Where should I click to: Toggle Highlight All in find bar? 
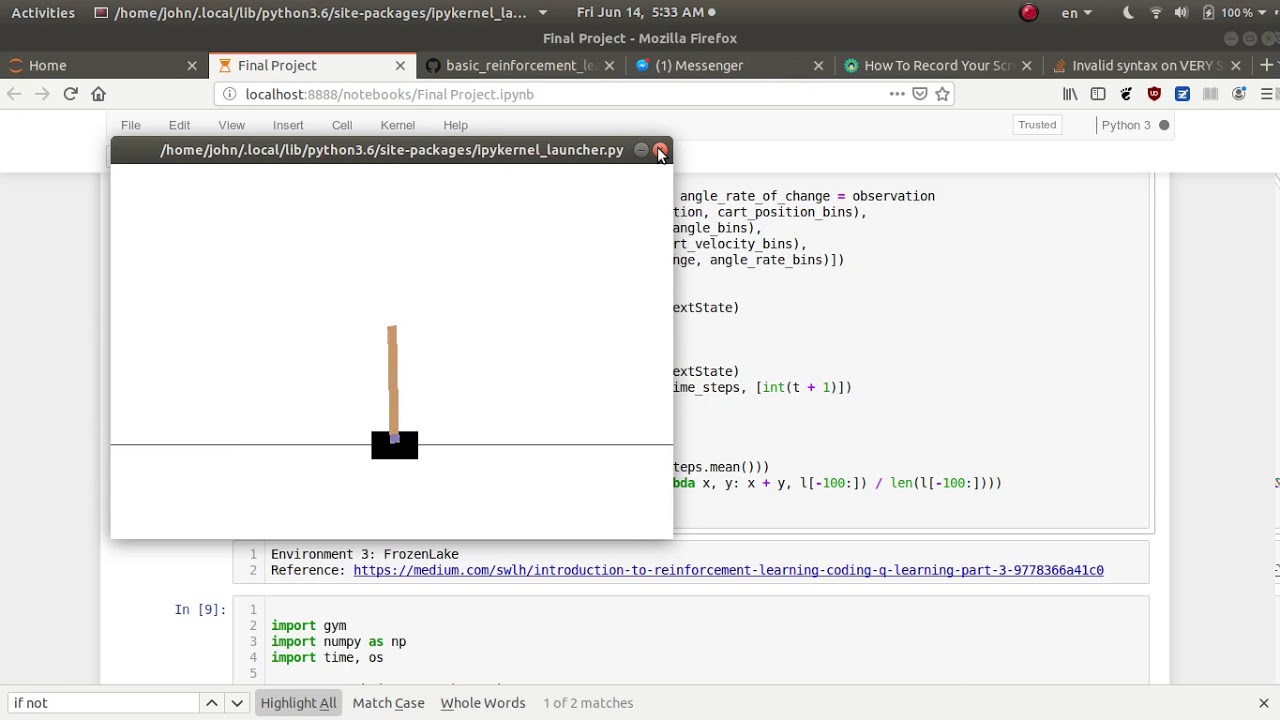[x=298, y=703]
